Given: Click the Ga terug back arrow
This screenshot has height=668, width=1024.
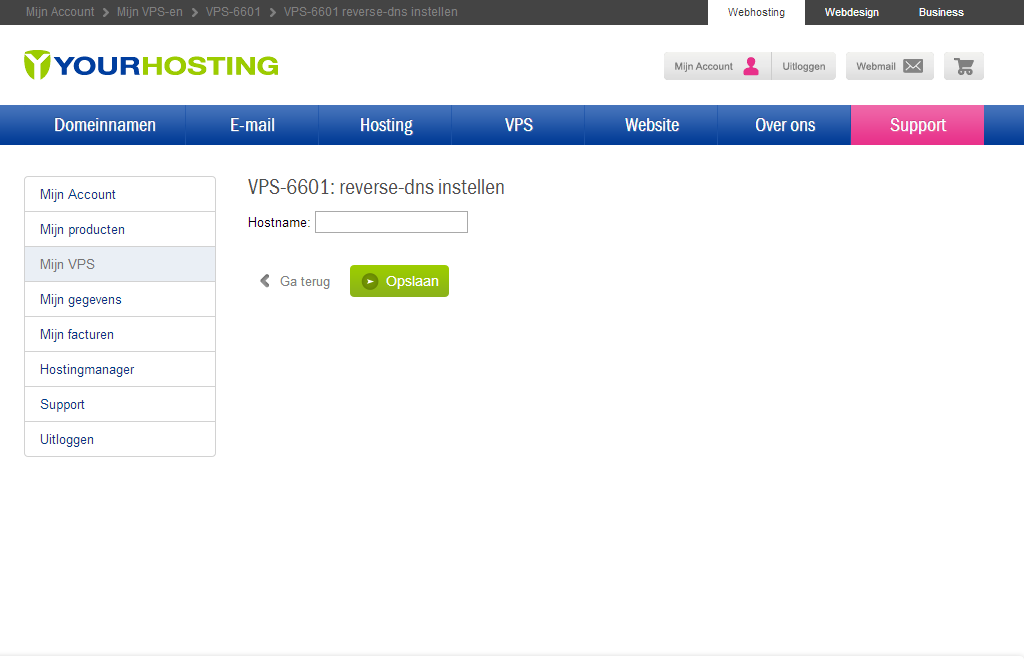Looking at the screenshot, I should click(x=265, y=281).
